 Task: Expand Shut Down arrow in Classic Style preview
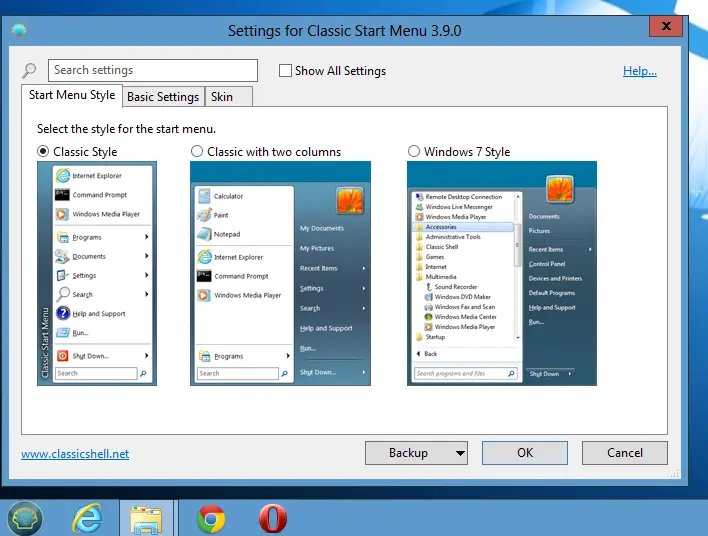click(x=146, y=356)
